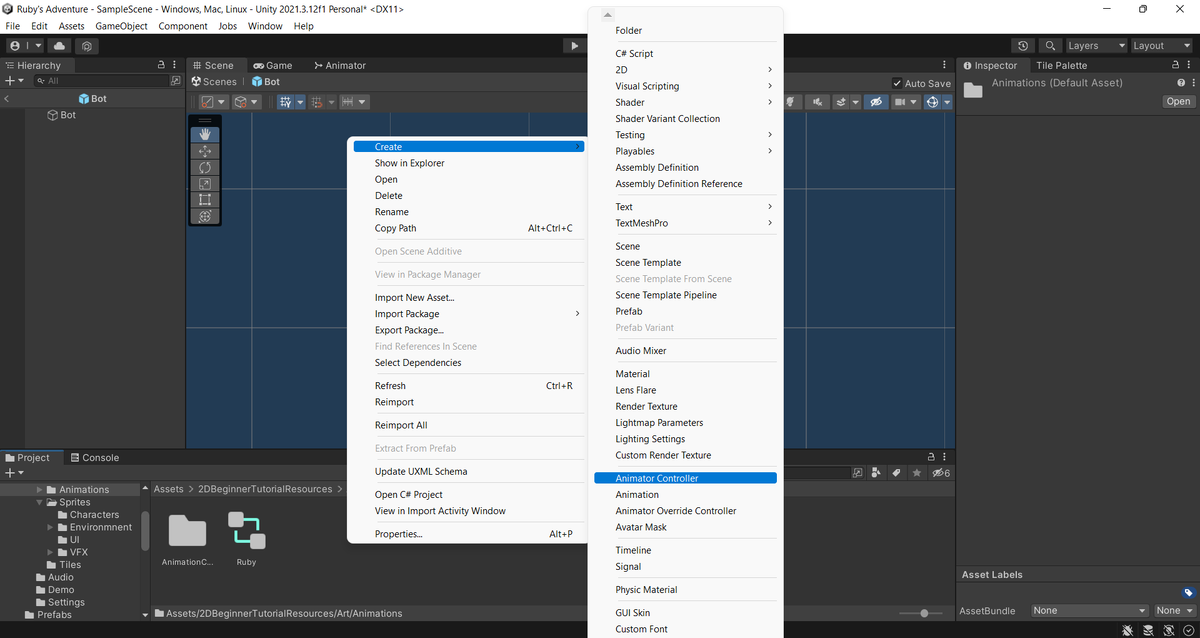
Task: Toggle the scene gizmos button
Action: coord(933,102)
